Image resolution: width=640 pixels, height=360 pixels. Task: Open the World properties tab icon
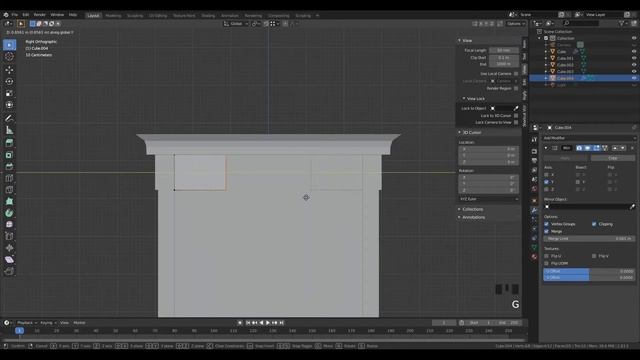coord(534,189)
